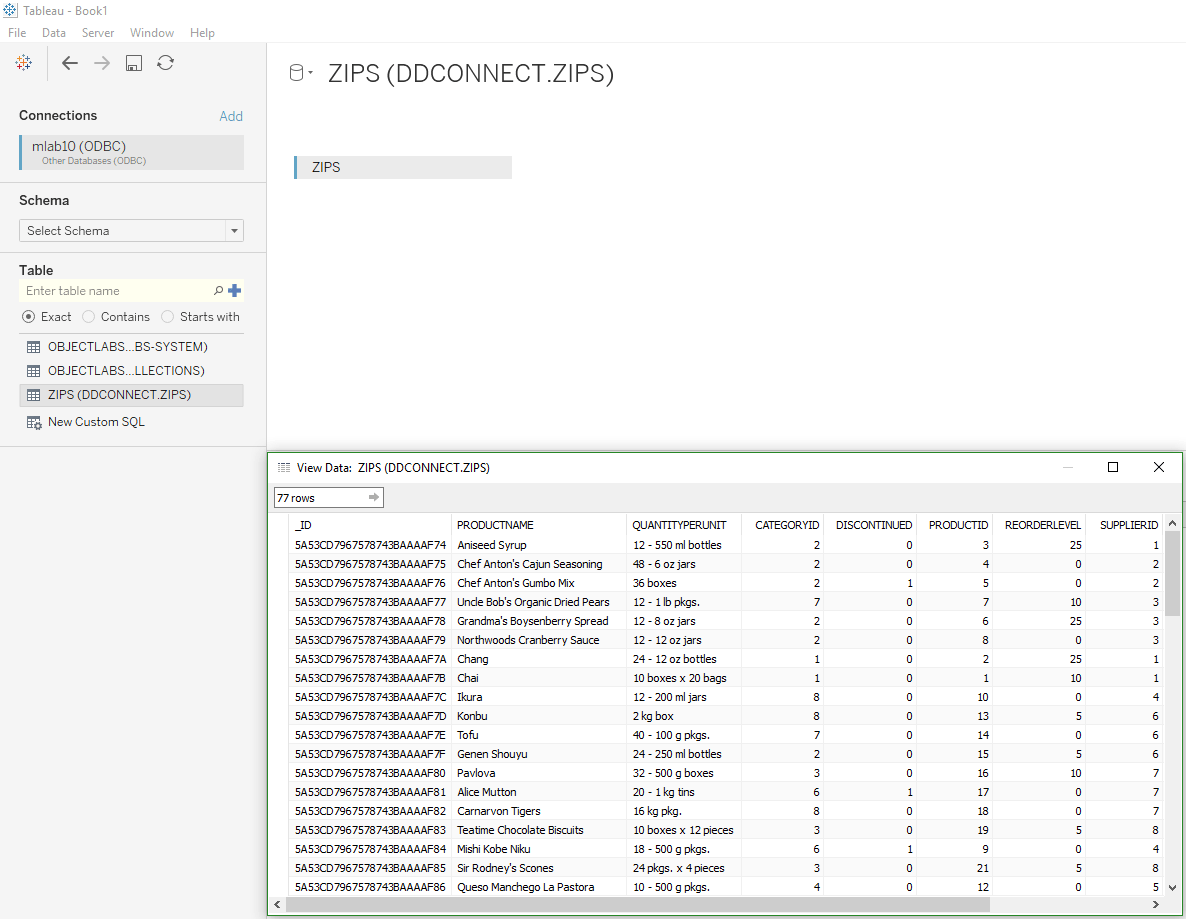Click the ZIPS table on the canvas

pos(403,167)
